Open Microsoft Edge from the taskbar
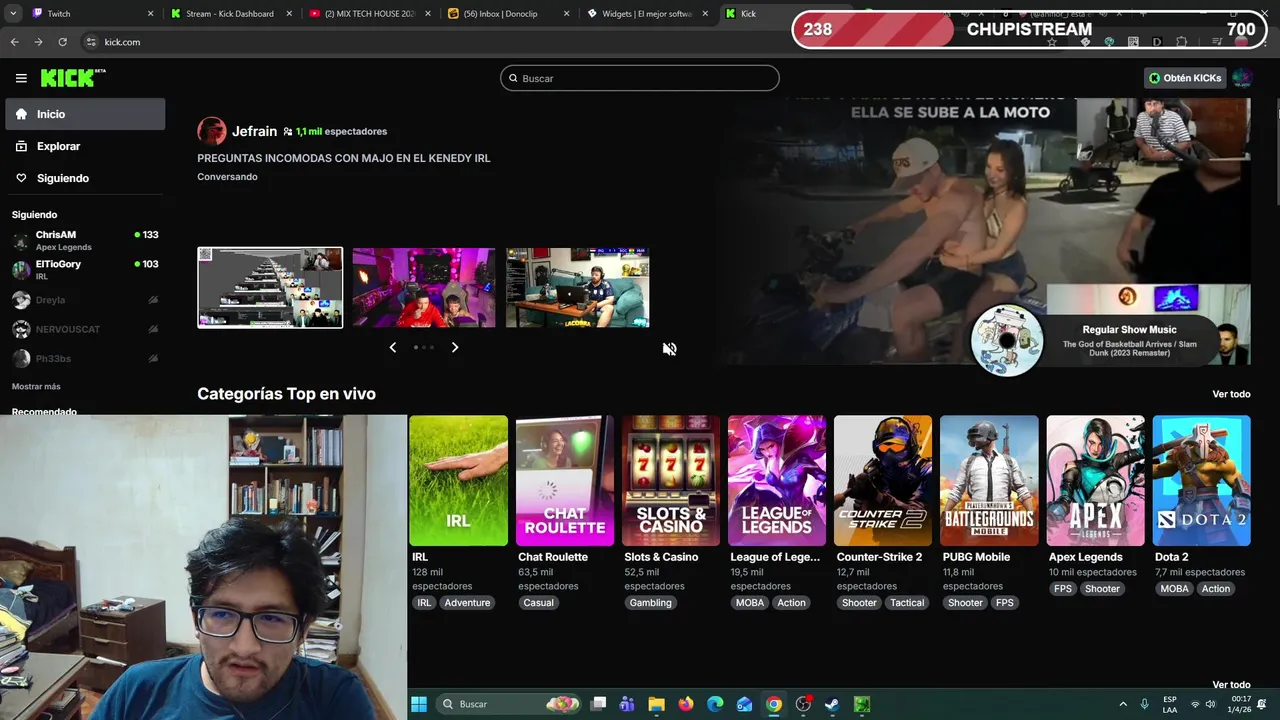 click(x=715, y=704)
